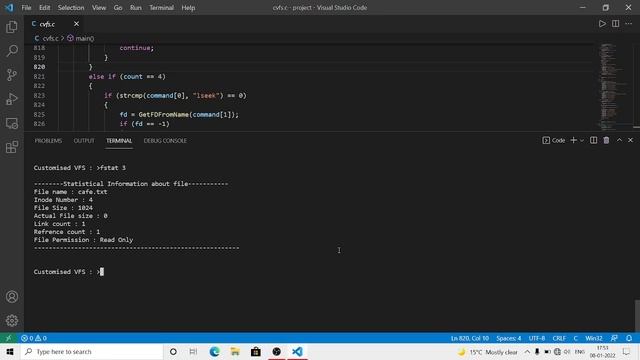Image resolution: width=640 pixels, height=360 pixels.
Task: Run the code with the play button
Action: pyautogui.click(x=602, y=24)
